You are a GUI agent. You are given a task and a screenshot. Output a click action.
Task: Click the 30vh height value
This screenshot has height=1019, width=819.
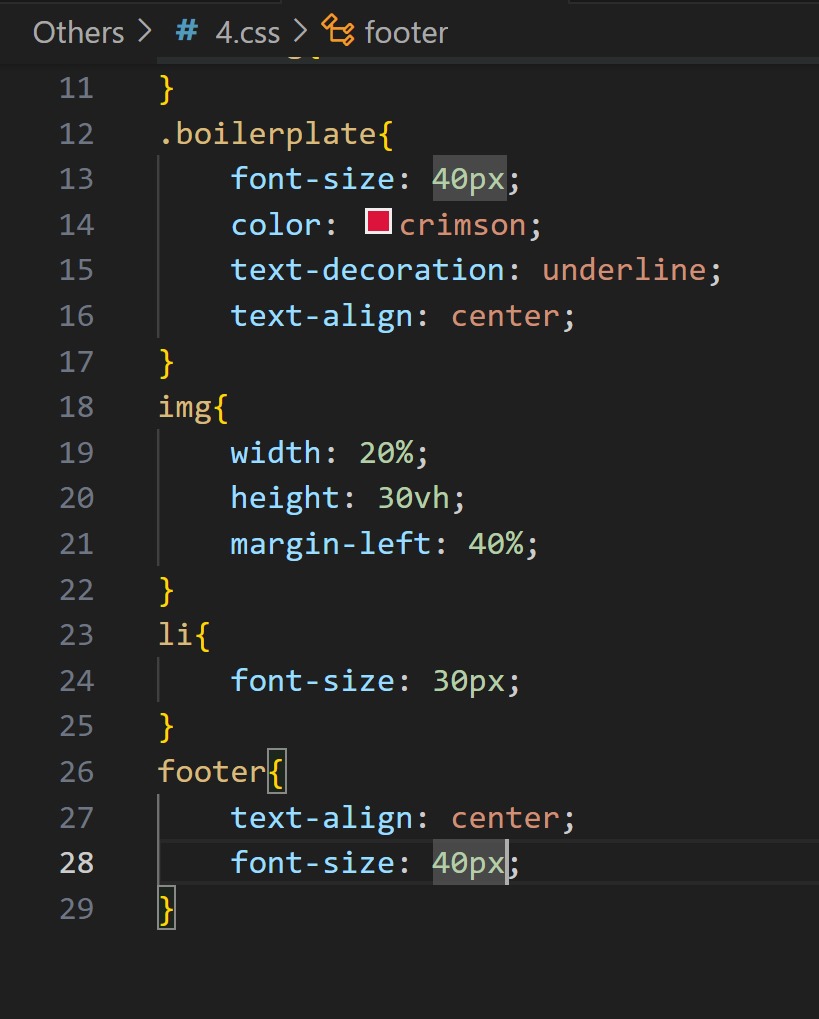coord(413,498)
